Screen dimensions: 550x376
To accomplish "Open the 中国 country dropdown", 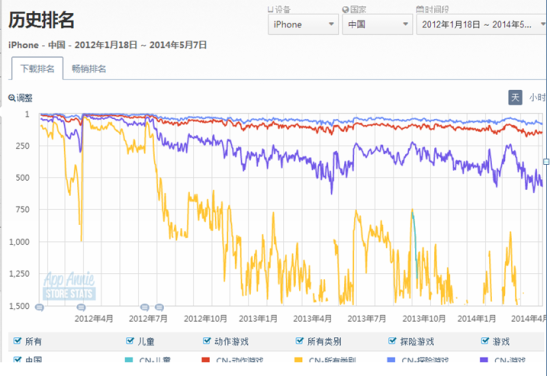I will [377, 25].
